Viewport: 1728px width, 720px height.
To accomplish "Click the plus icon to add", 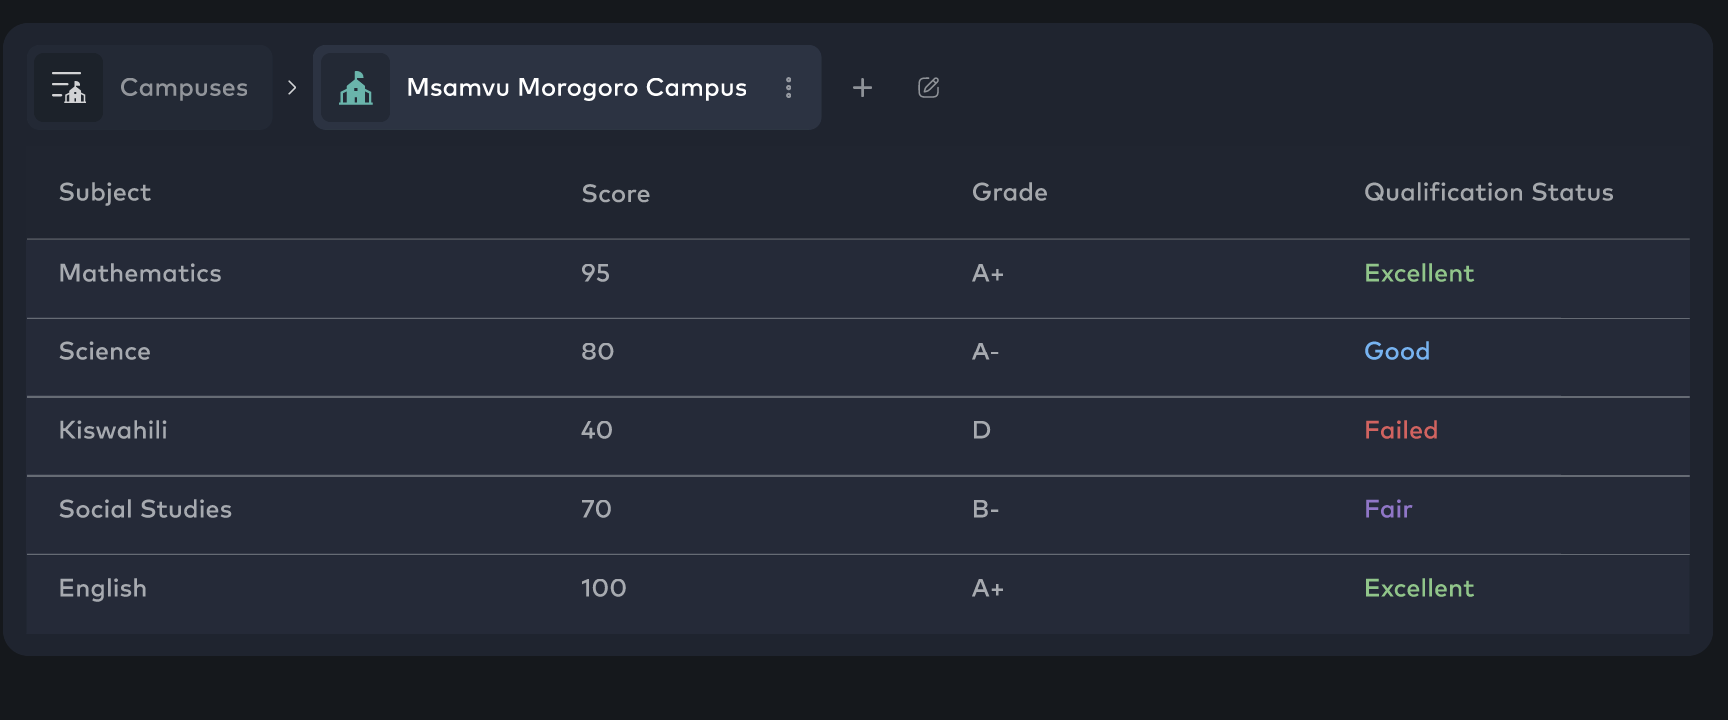I will tap(862, 88).
